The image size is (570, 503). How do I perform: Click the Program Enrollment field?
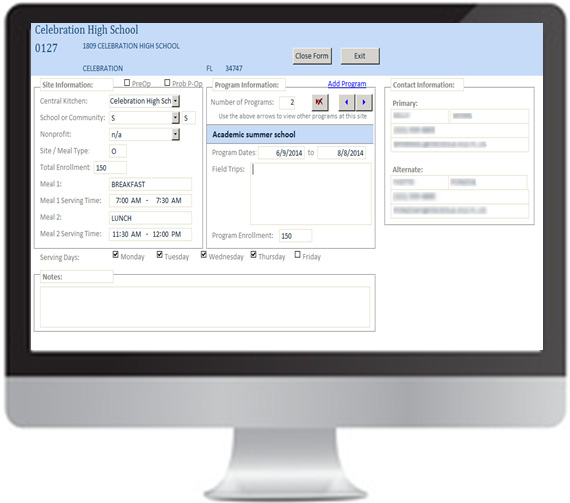295,236
